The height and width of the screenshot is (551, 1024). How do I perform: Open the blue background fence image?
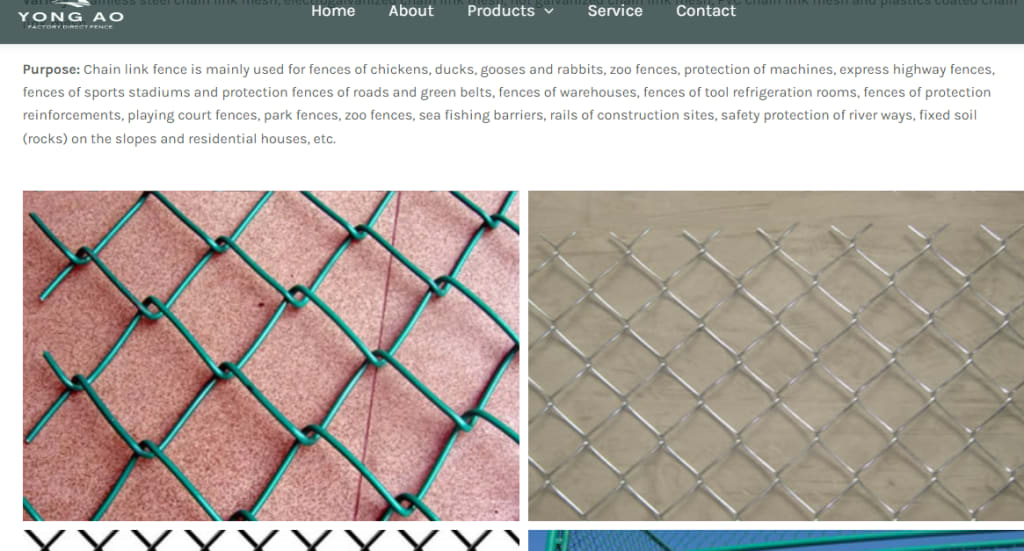776,541
